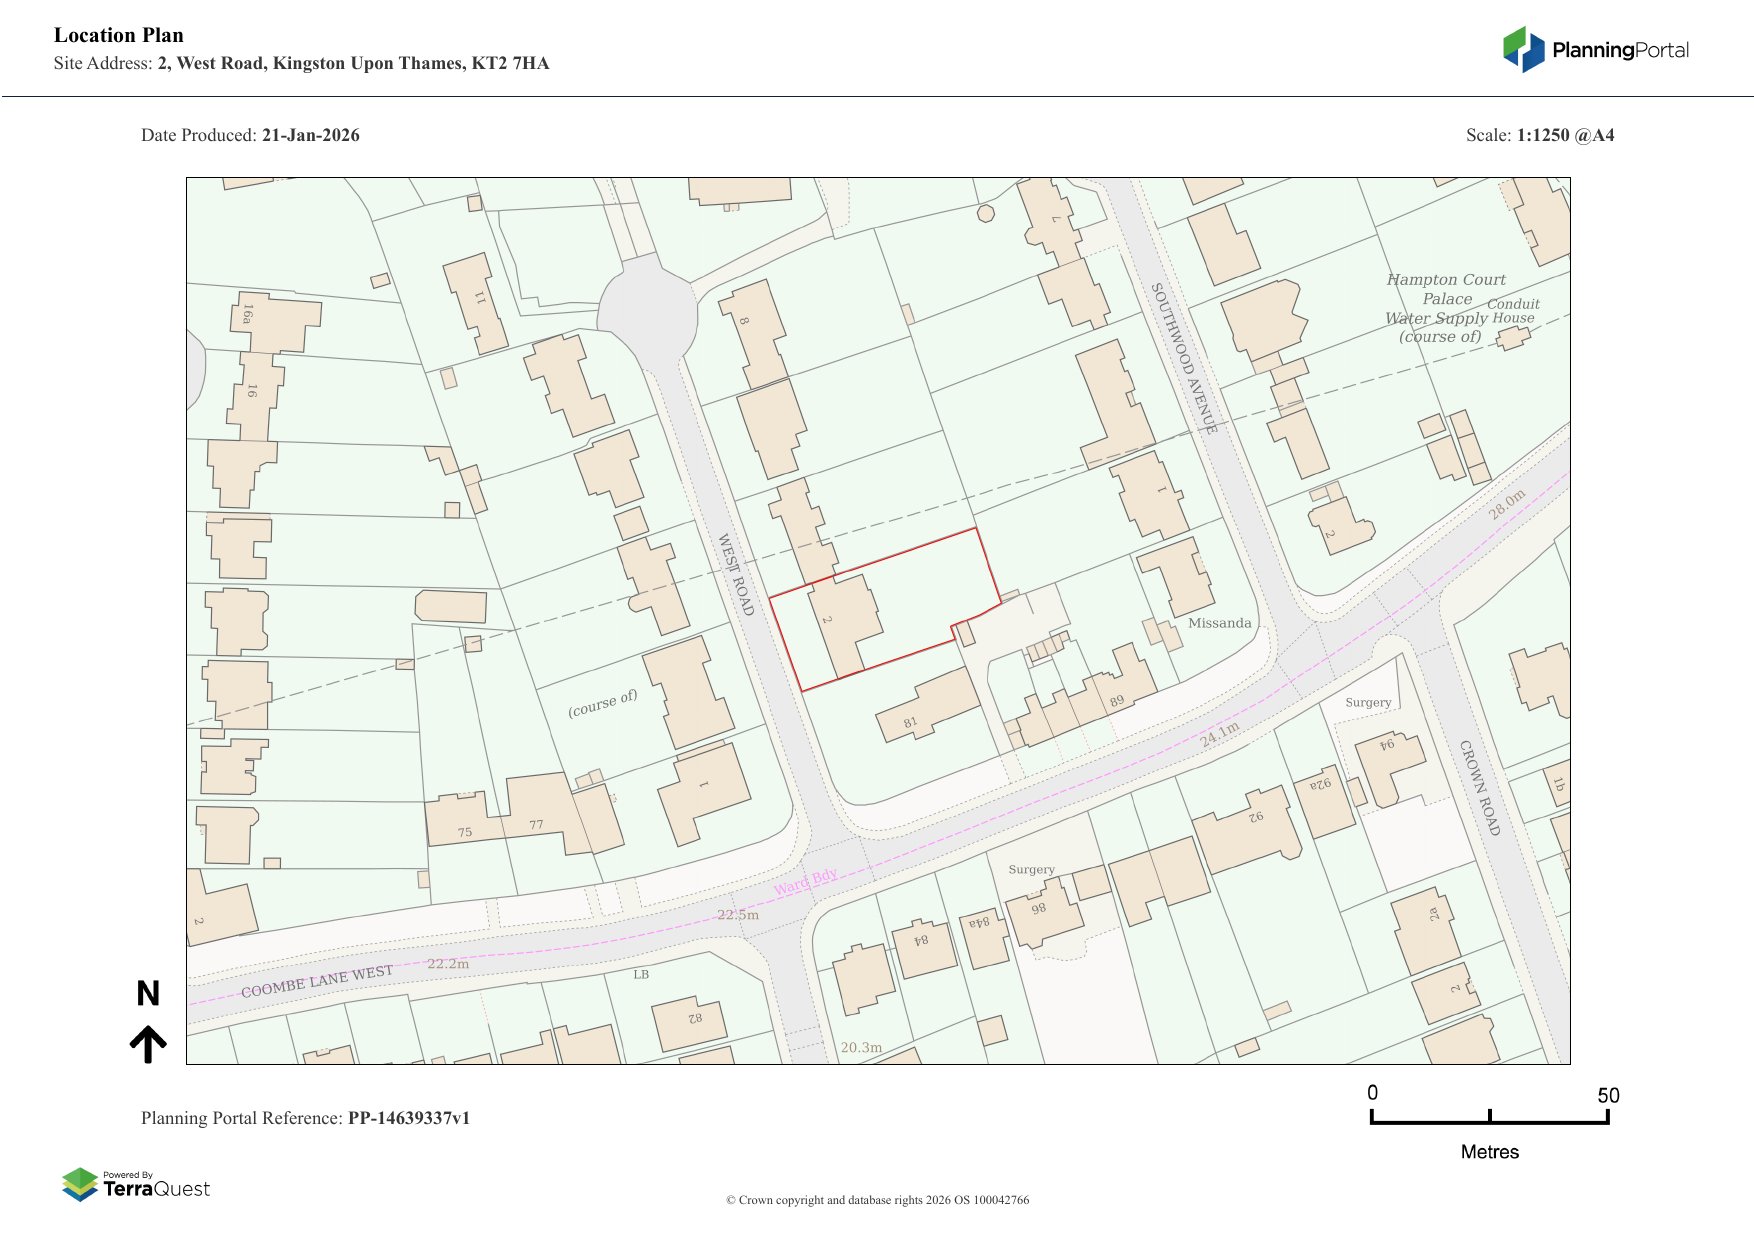Click the Hampton Court Palace label
This screenshot has width=1754, height=1241.
click(x=1445, y=289)
